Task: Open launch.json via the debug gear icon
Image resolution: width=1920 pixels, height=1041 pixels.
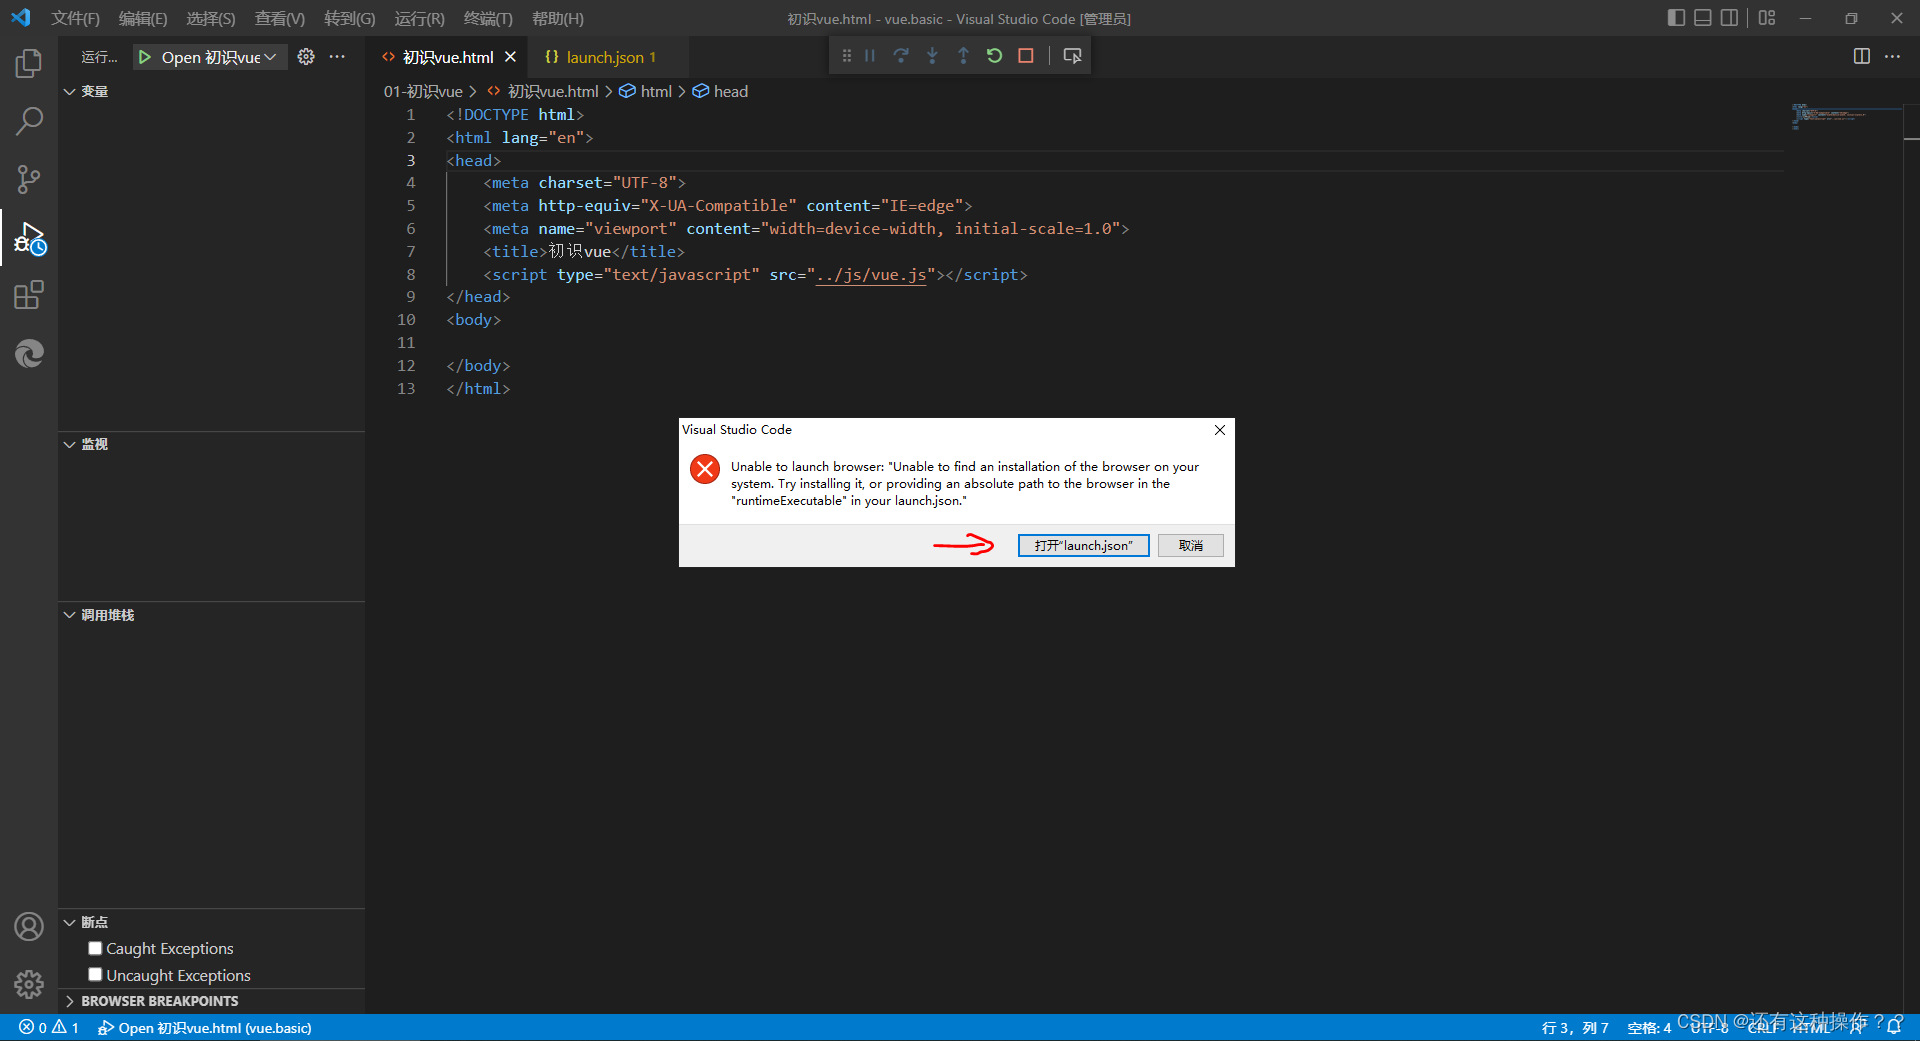Action: pos(306,57)
